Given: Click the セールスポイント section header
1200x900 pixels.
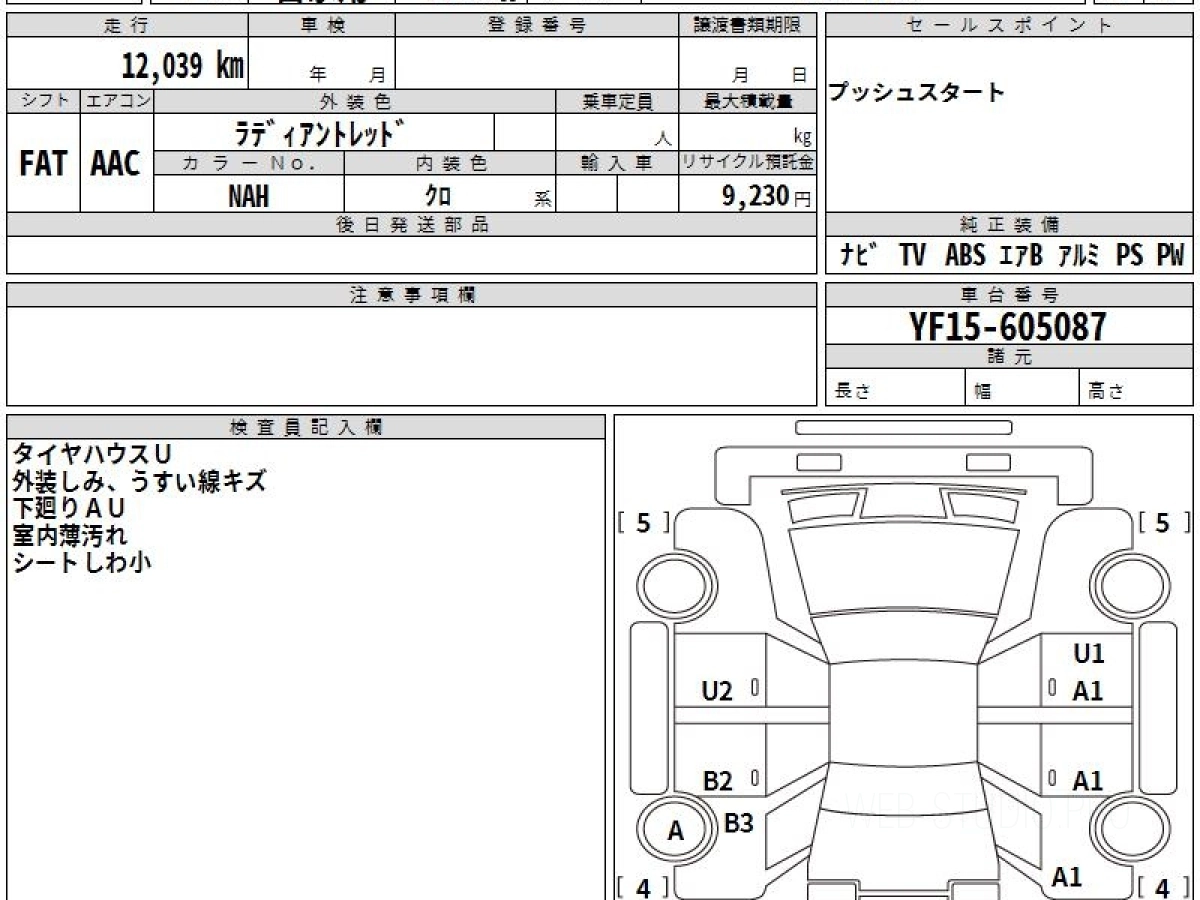Looking at the screenshot, I should click(x=1009, y=27).
